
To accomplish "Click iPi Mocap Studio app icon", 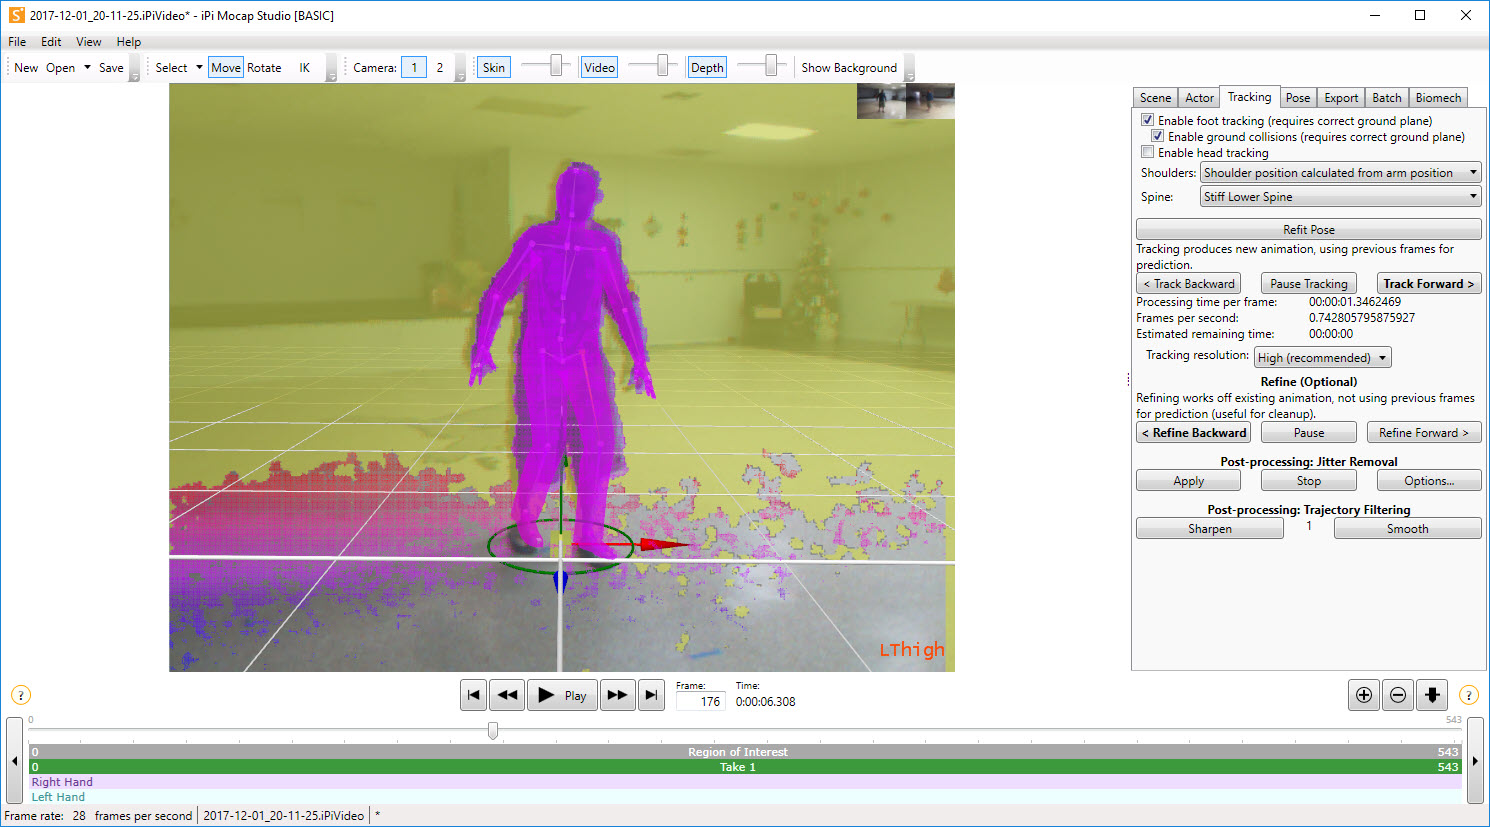I will (17, 15).
